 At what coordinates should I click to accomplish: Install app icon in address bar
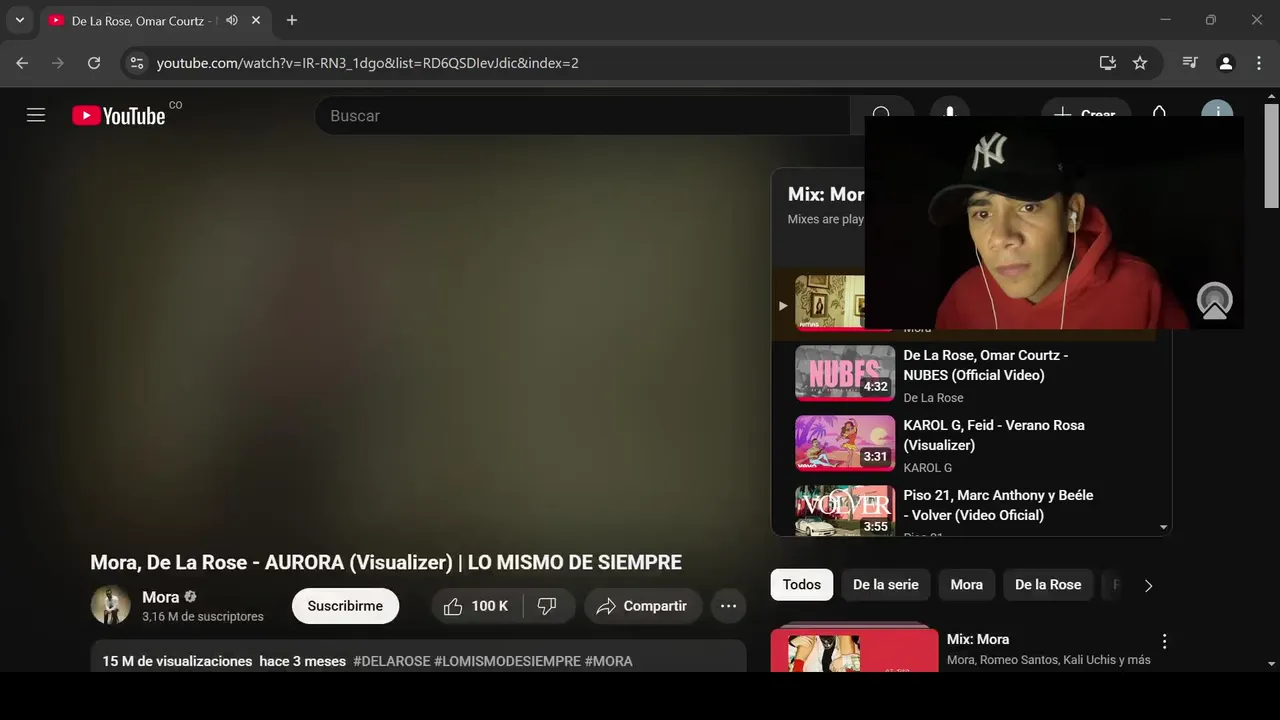point(1108,63)
